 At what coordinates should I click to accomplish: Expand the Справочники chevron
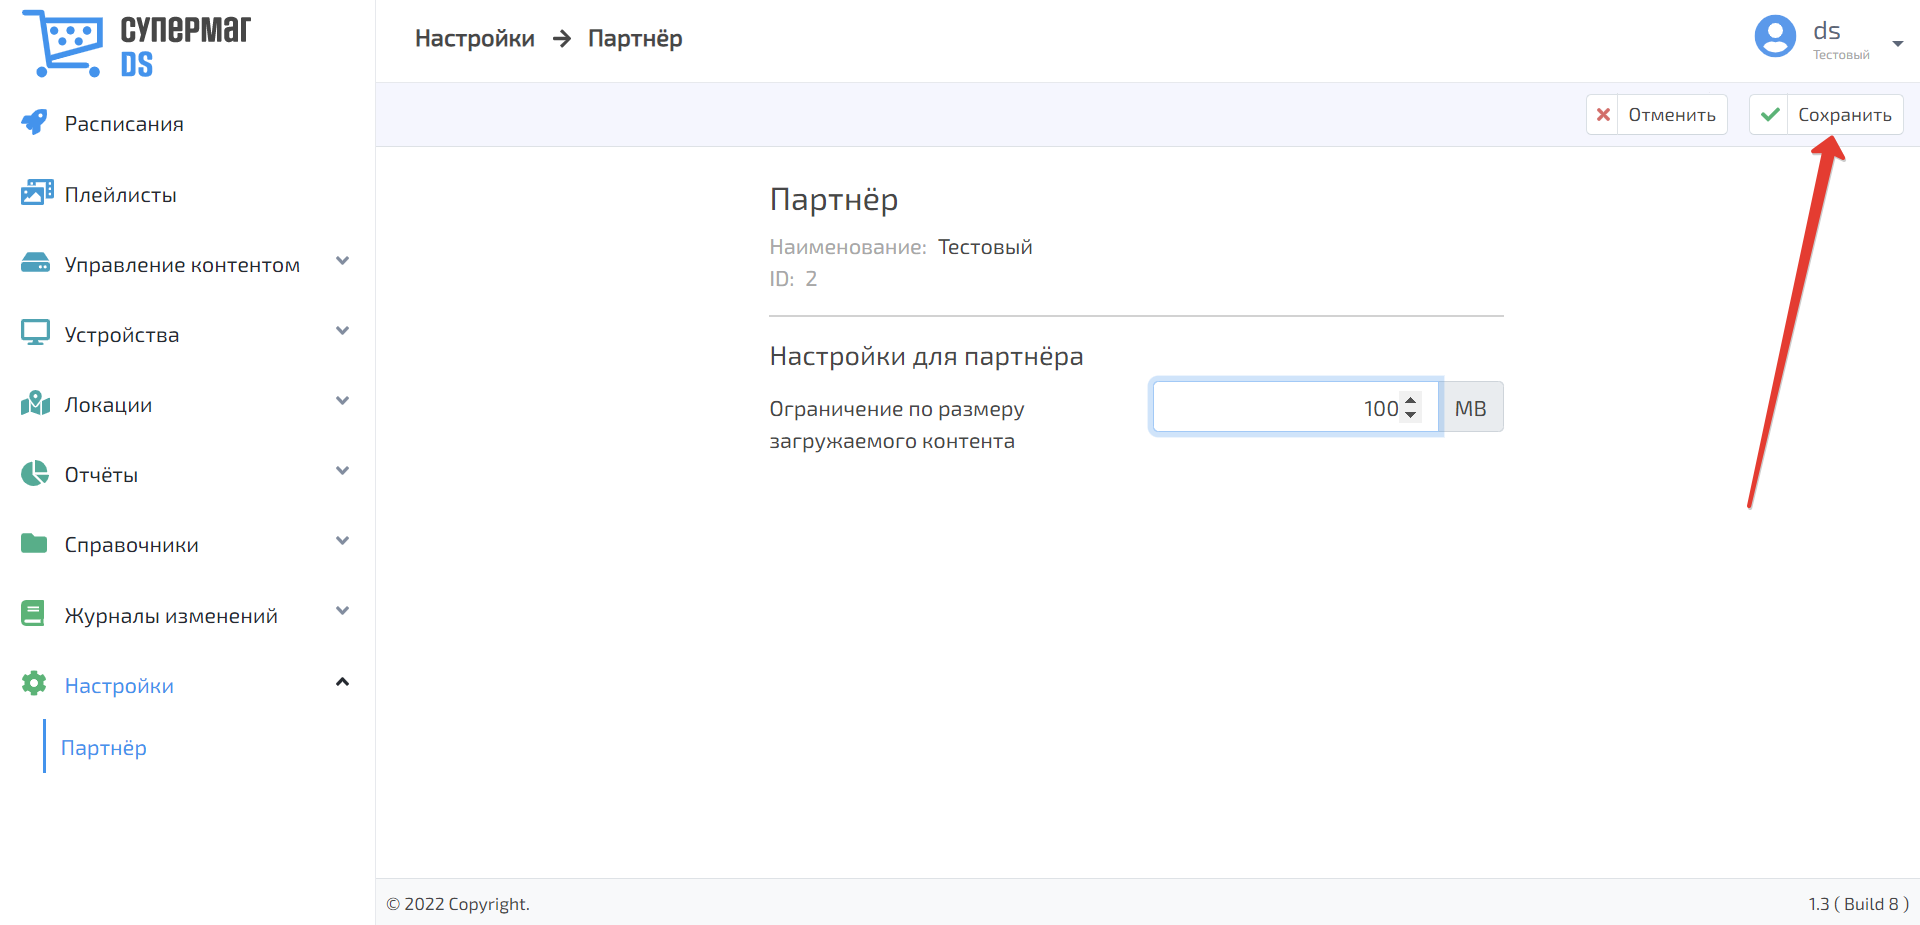[342, 541]
